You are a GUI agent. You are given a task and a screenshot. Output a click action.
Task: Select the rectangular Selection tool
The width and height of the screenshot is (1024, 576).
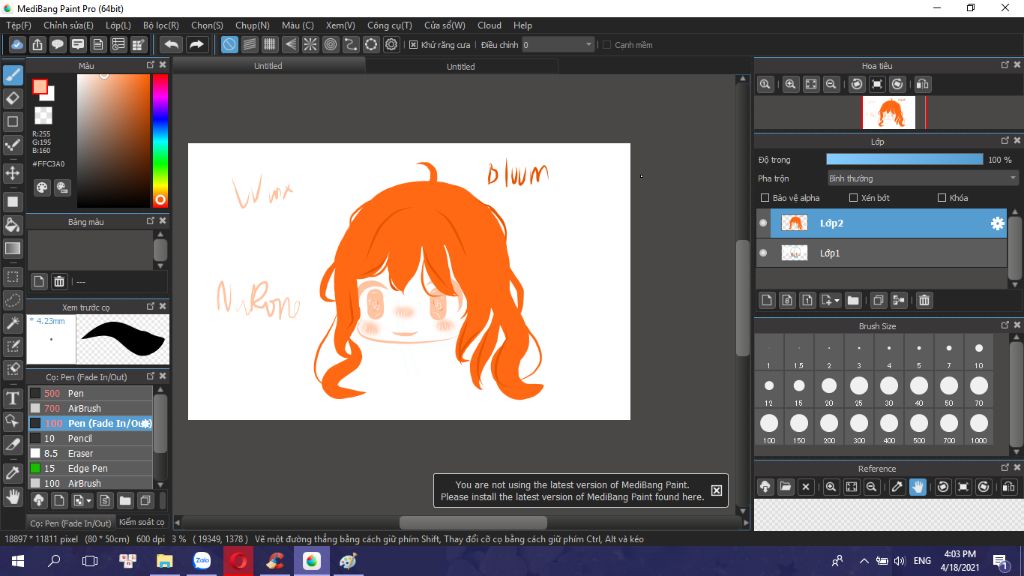click(x=13, y=277)
